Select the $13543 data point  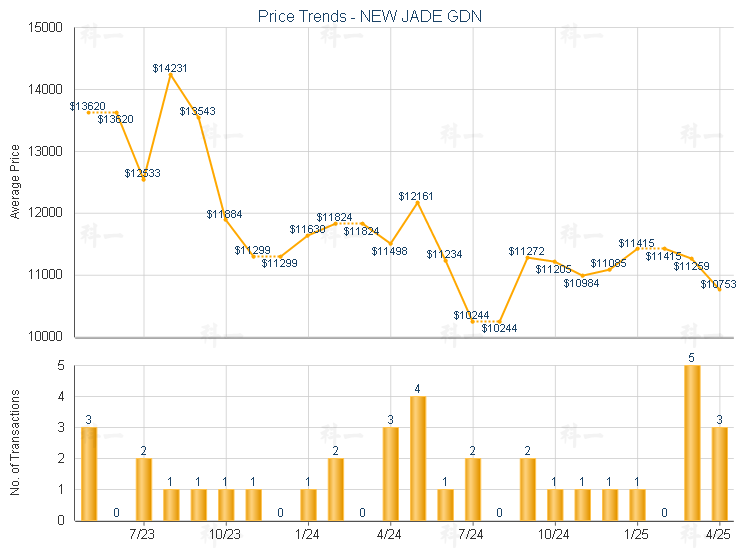pos(198,117)
